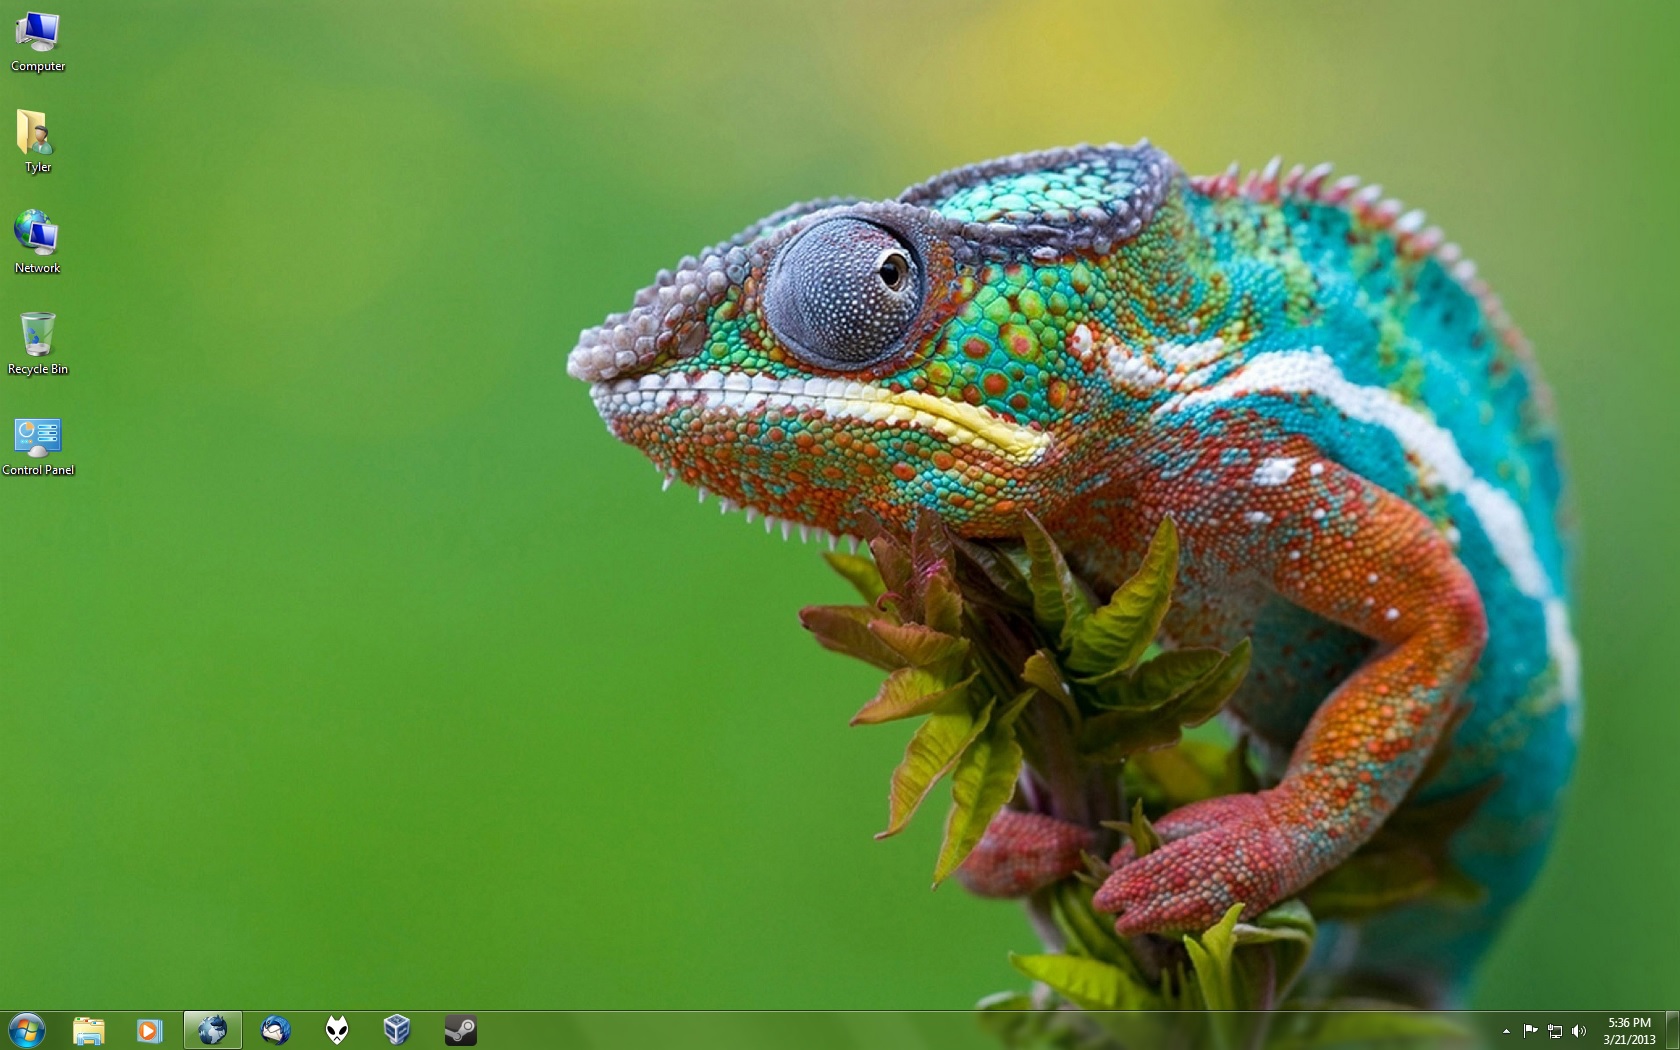Screen dimensions: 1680x1050
Task: Open the volume speaker tray icon
Action: coord(1579,1031)
